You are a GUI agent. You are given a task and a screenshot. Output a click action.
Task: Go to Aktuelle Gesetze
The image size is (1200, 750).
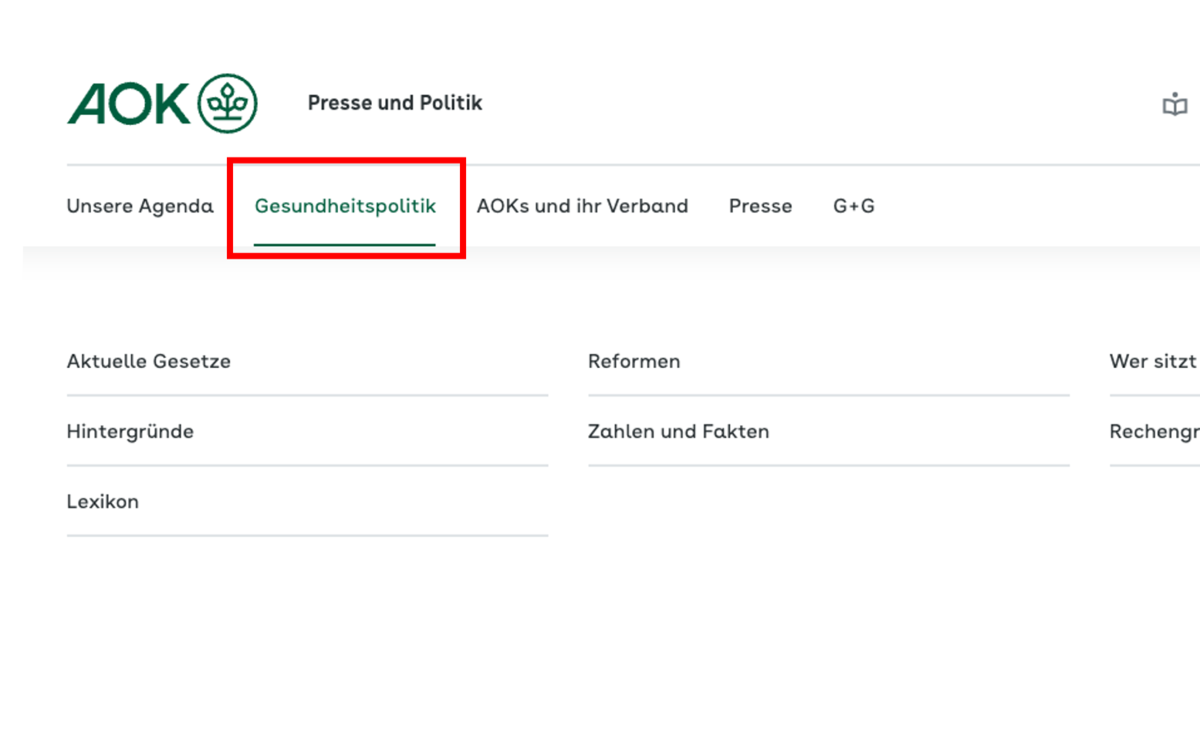[149, 361]
